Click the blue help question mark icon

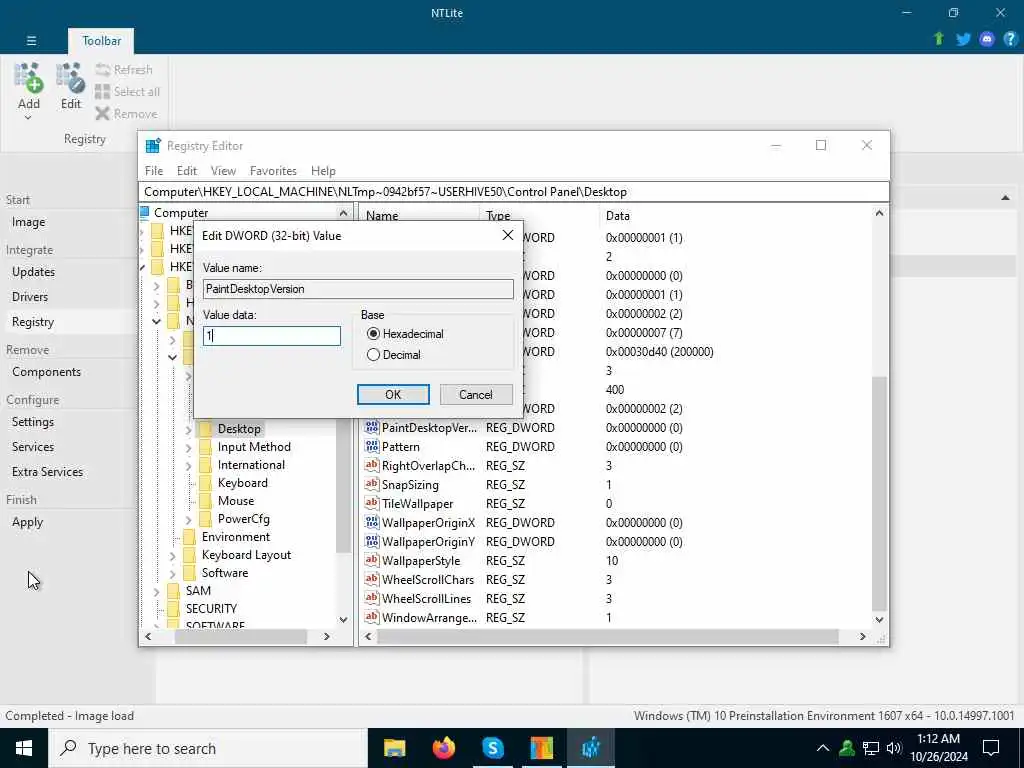[x=1010, y=39]
